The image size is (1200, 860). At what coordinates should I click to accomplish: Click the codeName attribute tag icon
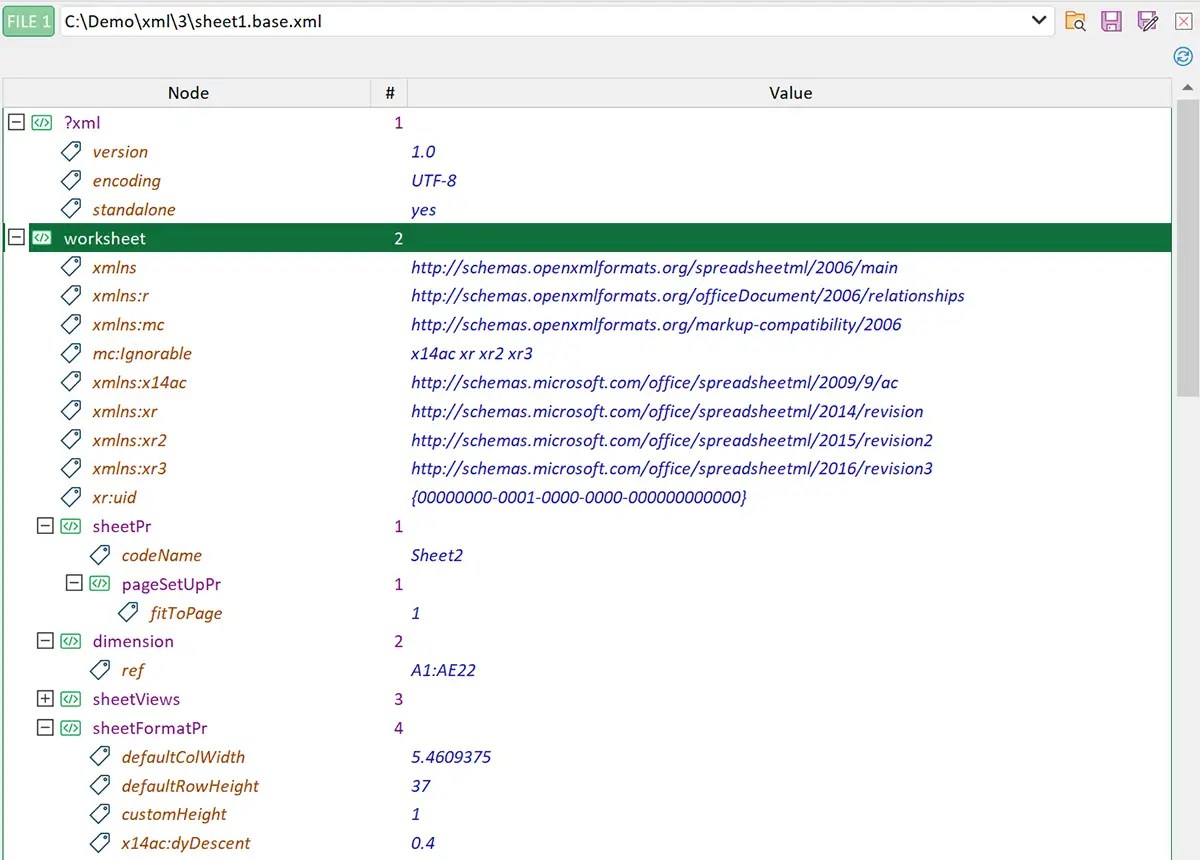tap(99, 555)
